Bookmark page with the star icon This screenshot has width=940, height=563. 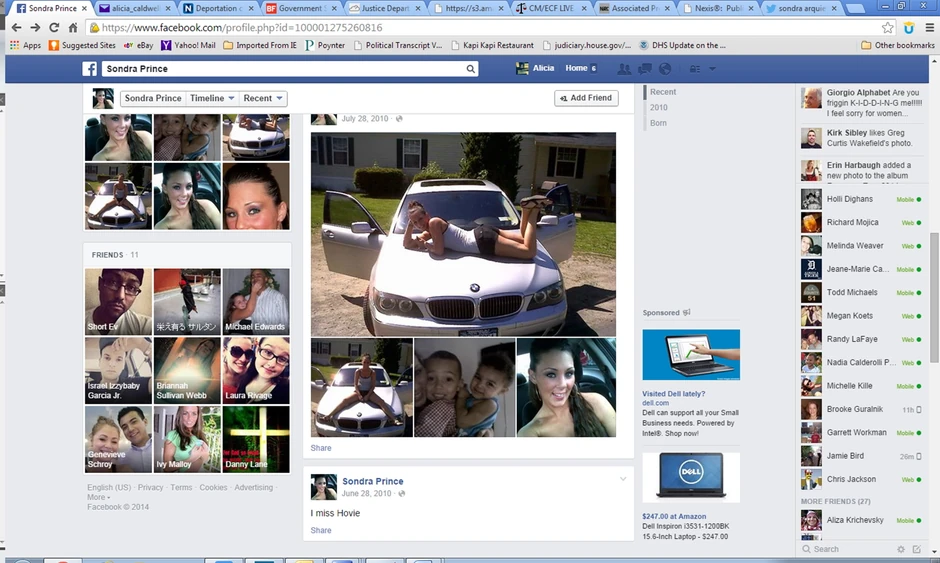[x=888, y=28]
